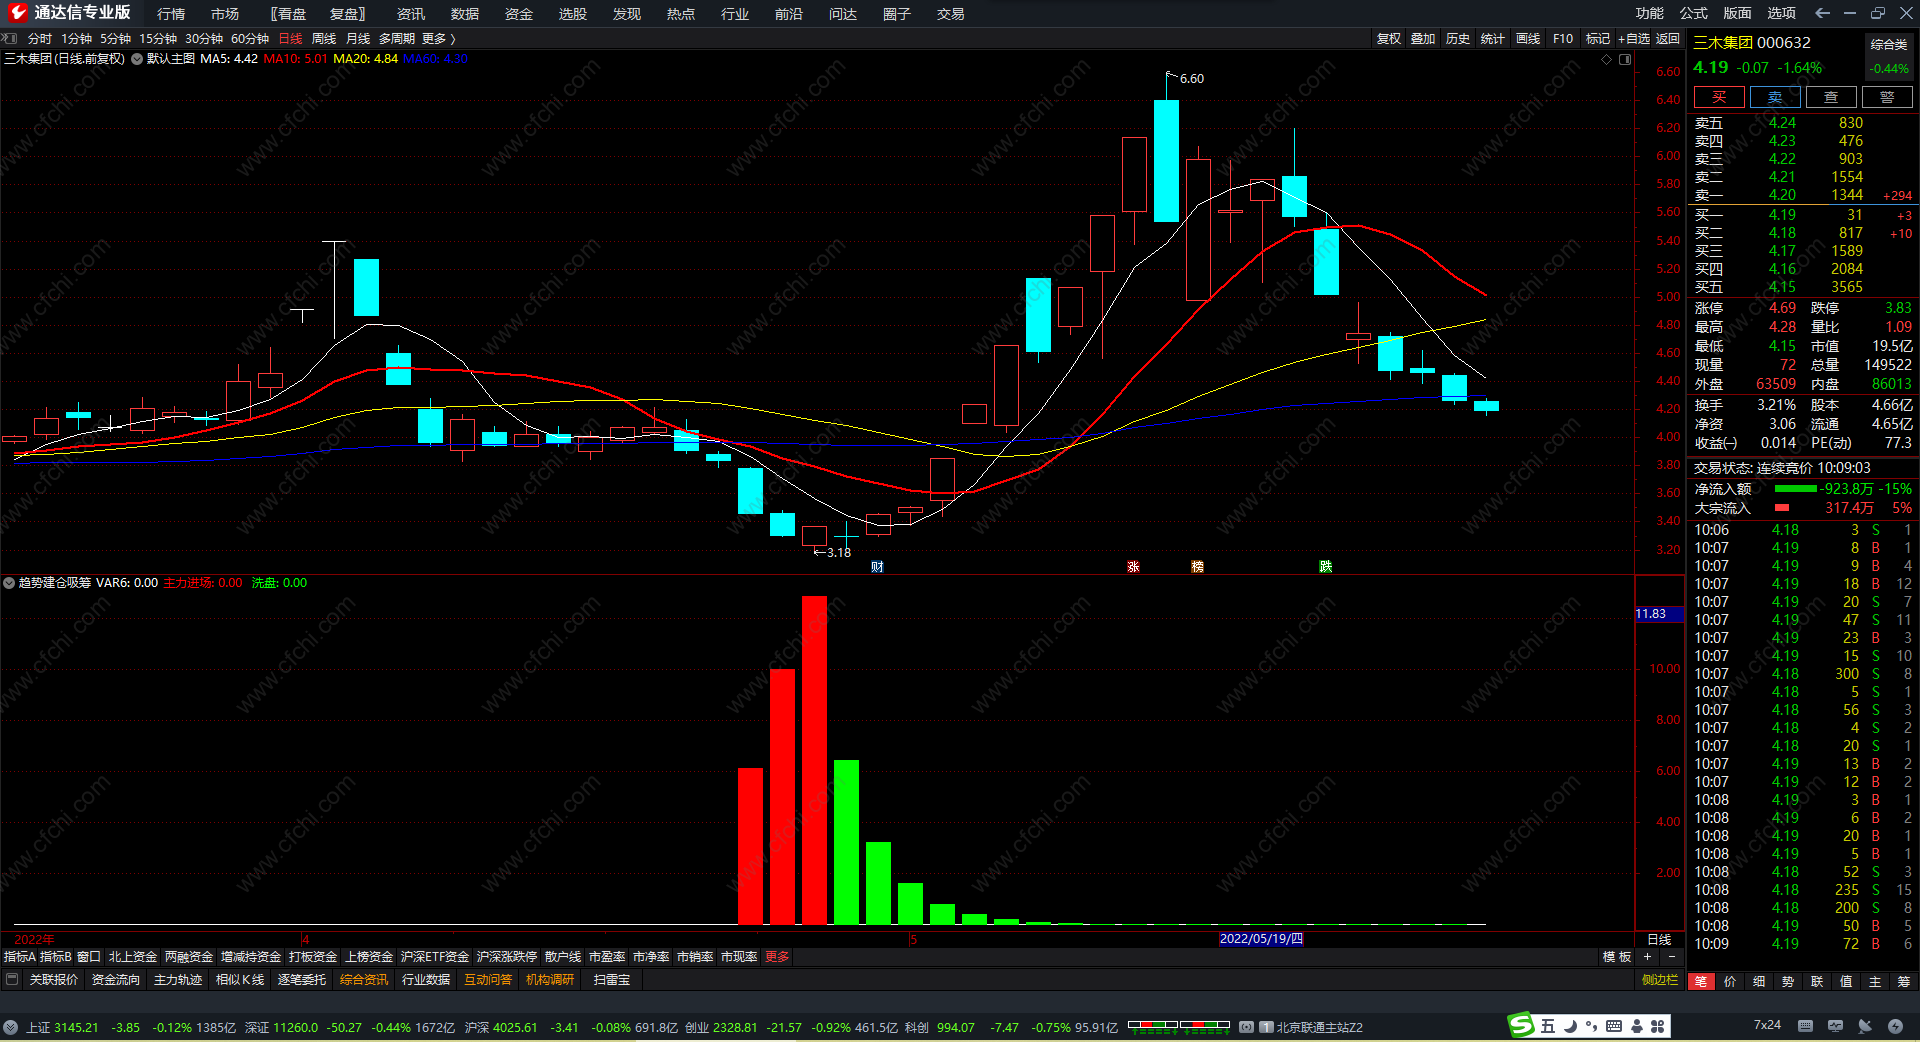Expand the status bar down-arrow circle
This screenshot has height=1042, width=1920.
10,1027
